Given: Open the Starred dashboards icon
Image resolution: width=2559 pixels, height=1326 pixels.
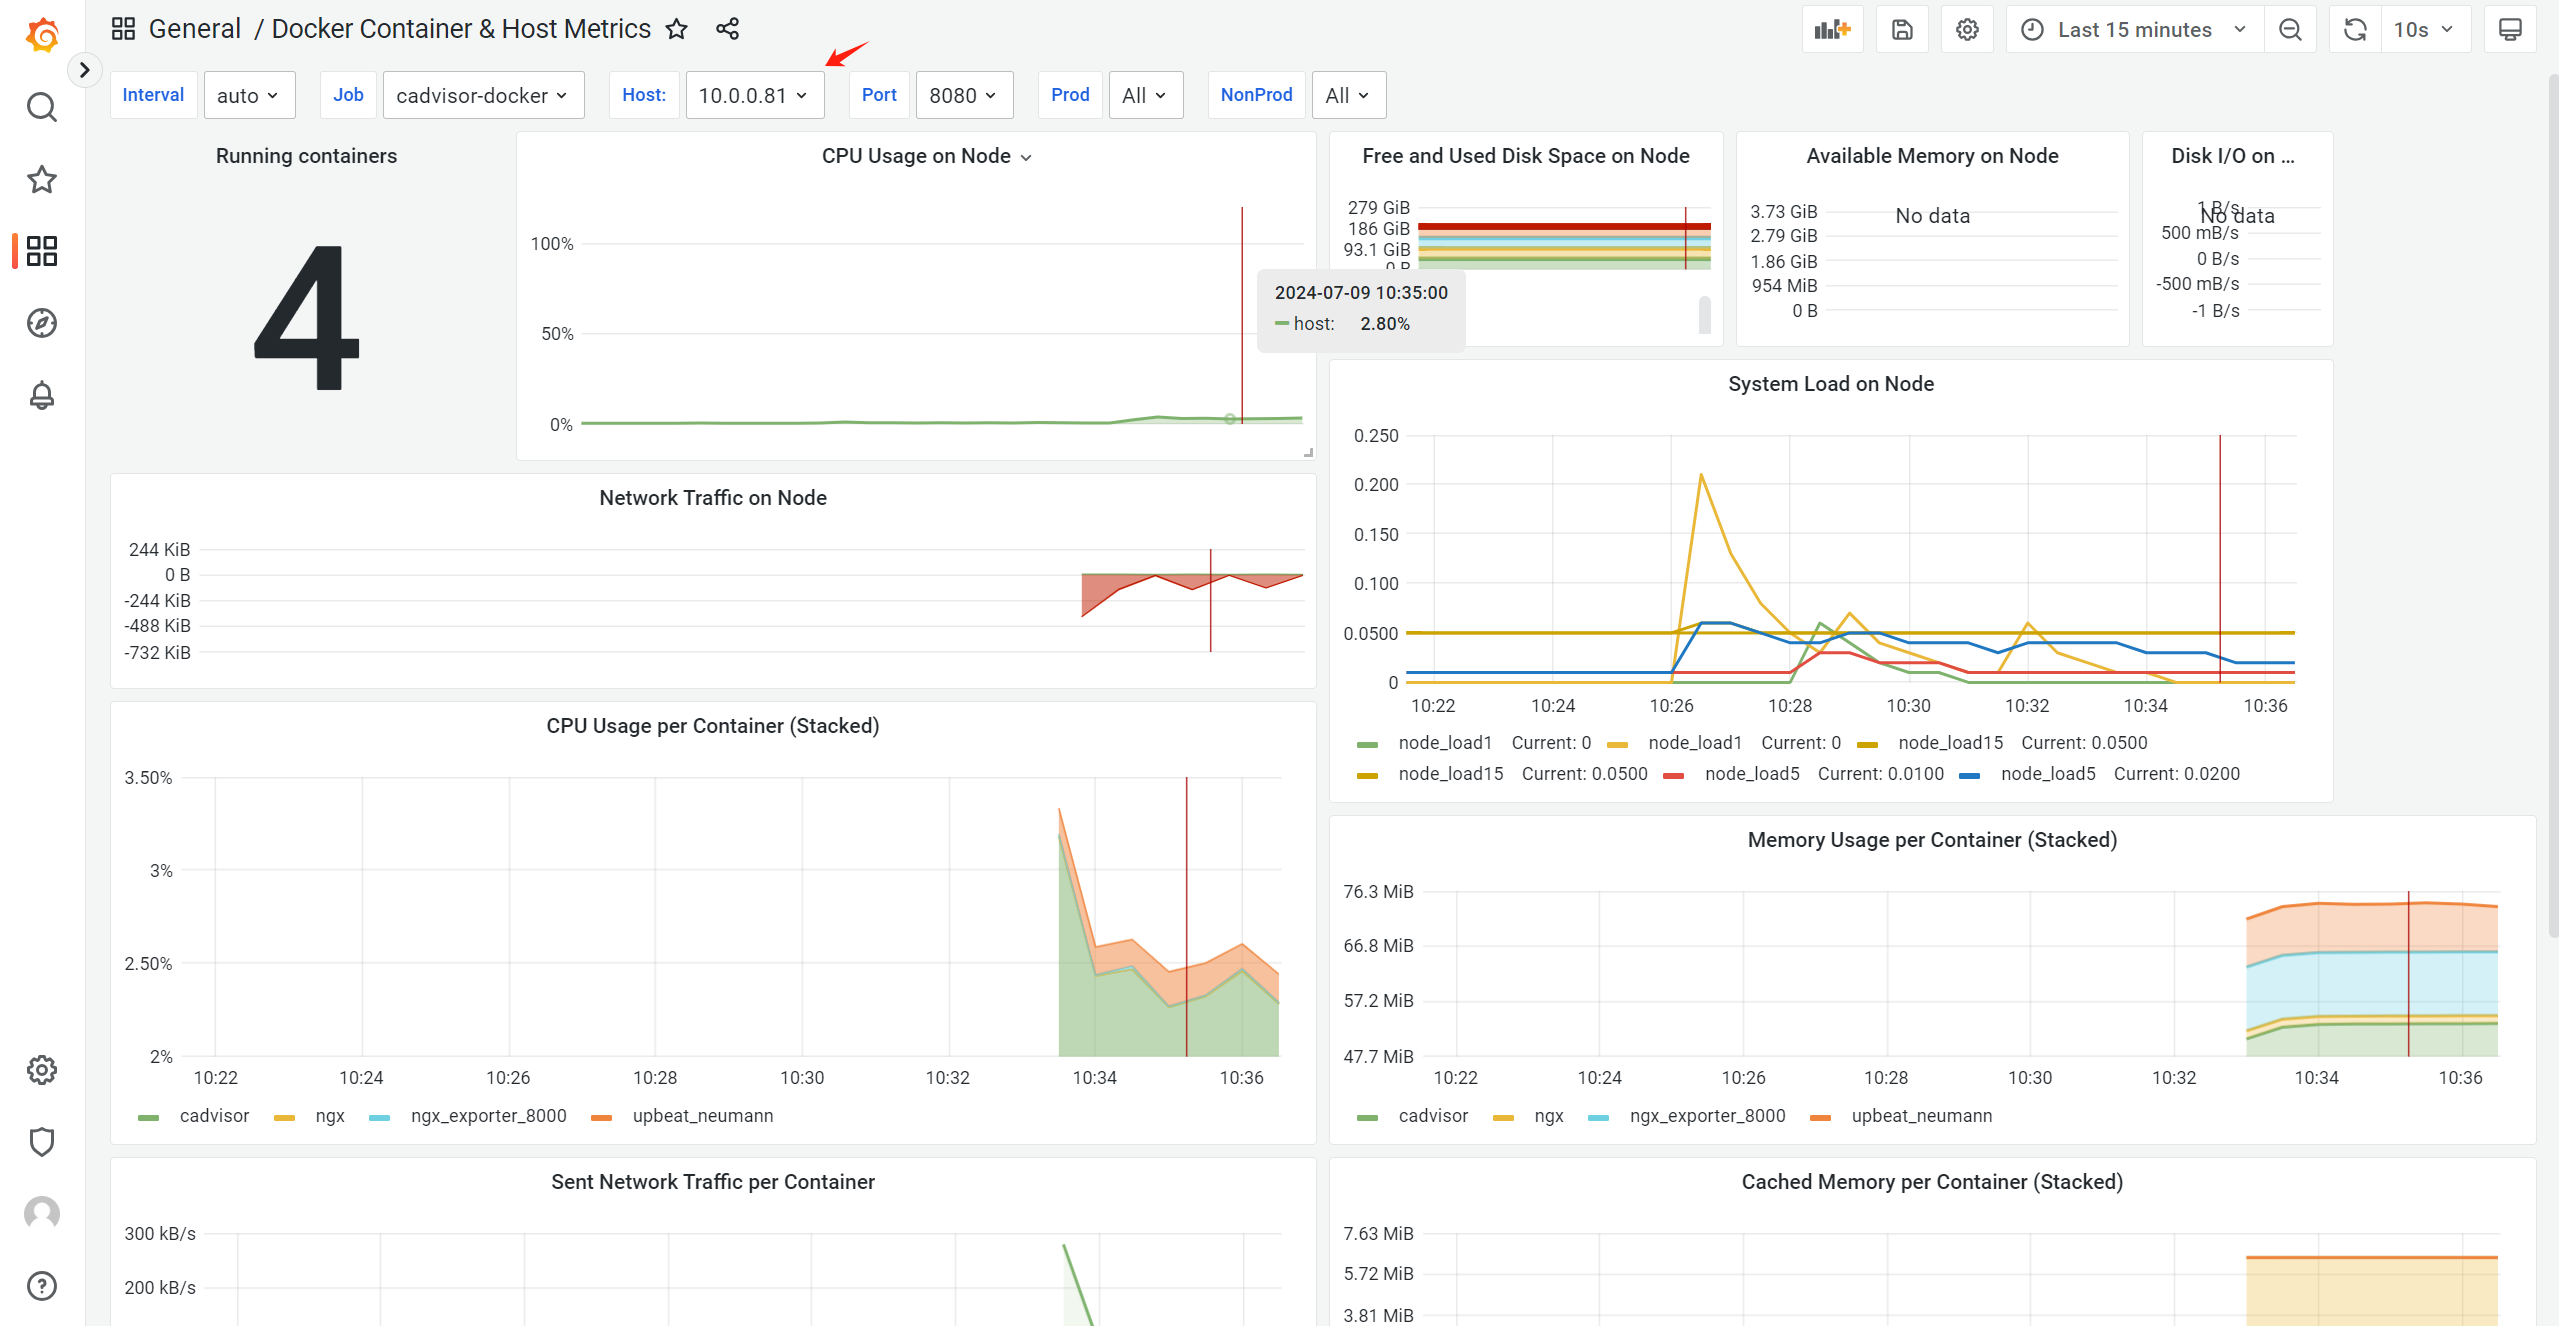Looking at the screenshot, I should click(42, 180).
